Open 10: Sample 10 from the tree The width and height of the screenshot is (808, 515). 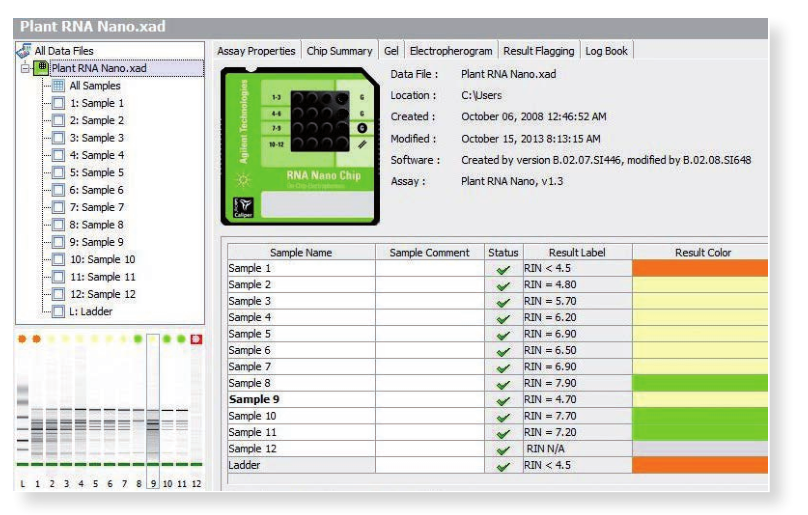coord(102,259)
